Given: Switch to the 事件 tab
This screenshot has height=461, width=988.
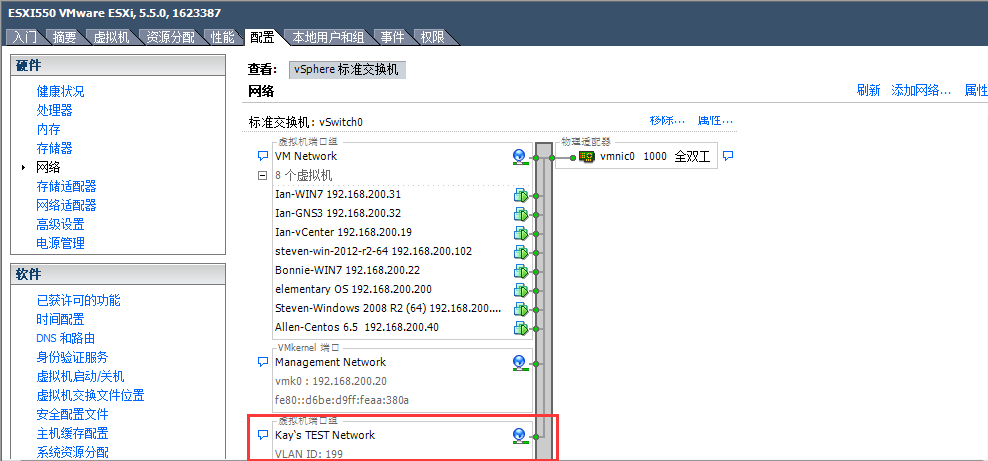Looking at the screenshot, I should pyautogui.click(x=392, y=37).
